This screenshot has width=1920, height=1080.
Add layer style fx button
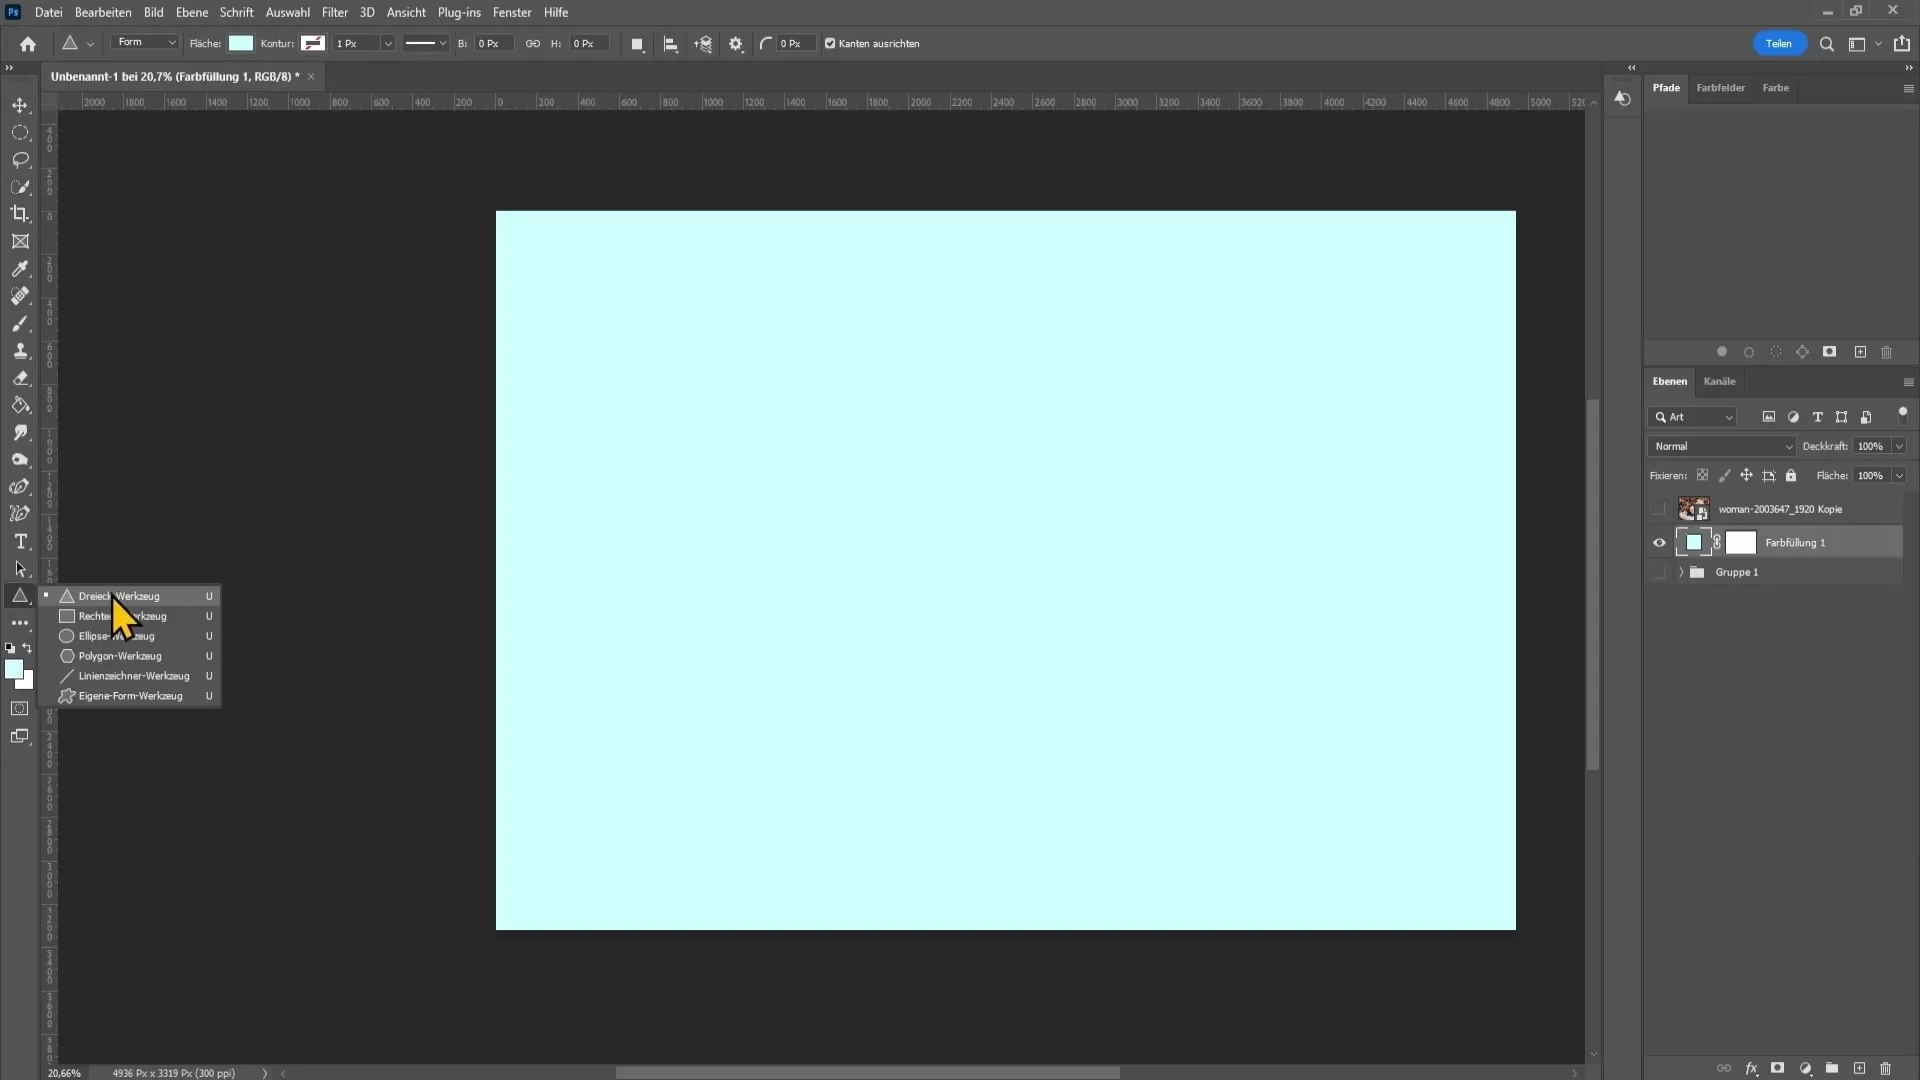tap(1752, 1069)
